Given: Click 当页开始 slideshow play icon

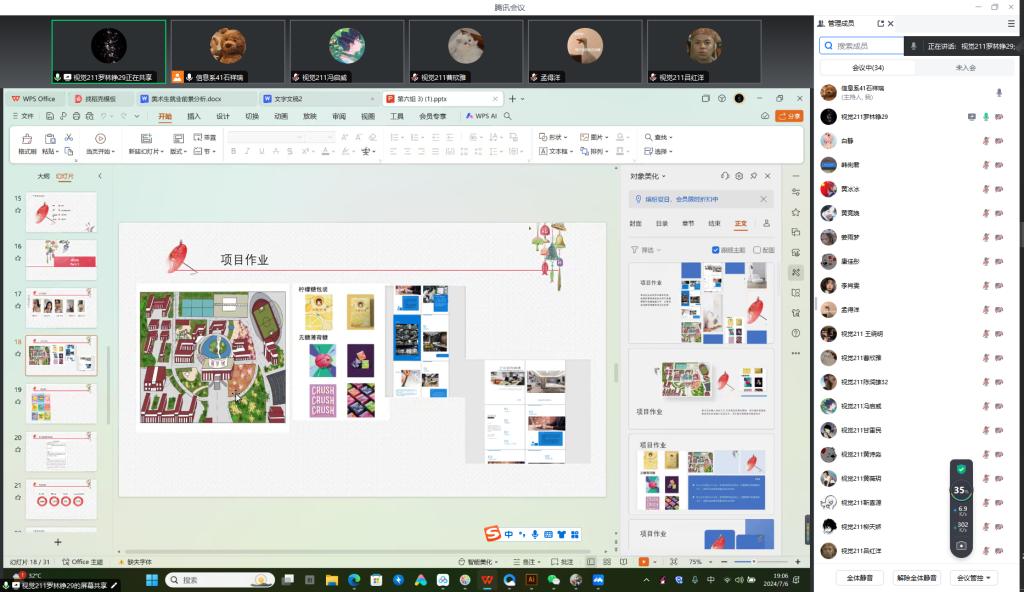Looking at the screenshot, I should [100, 138].
